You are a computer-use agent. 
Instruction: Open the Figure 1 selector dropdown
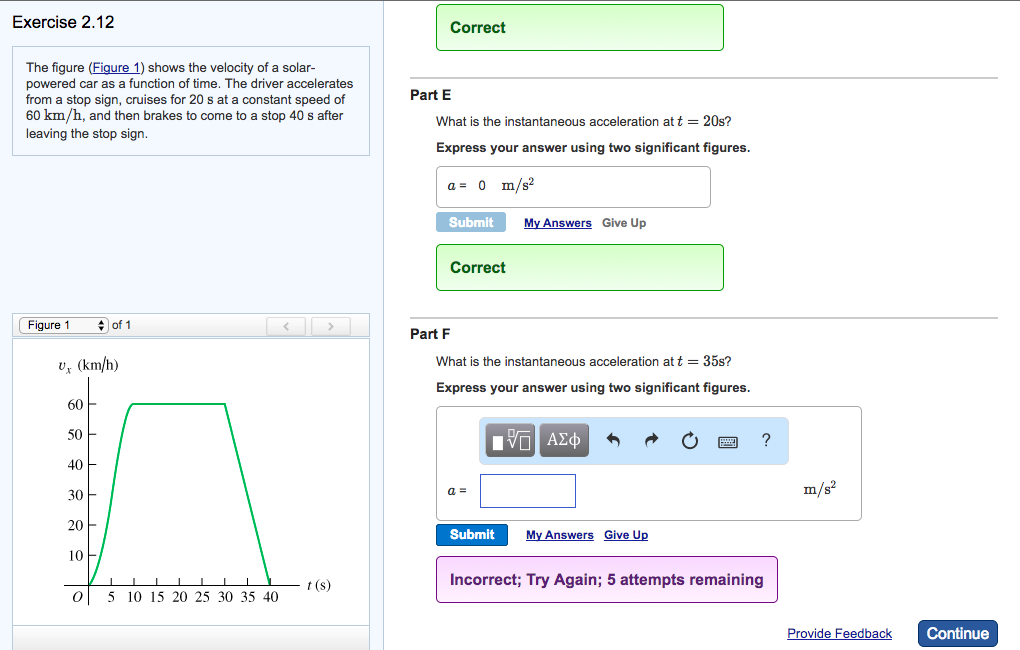[62, 325]
